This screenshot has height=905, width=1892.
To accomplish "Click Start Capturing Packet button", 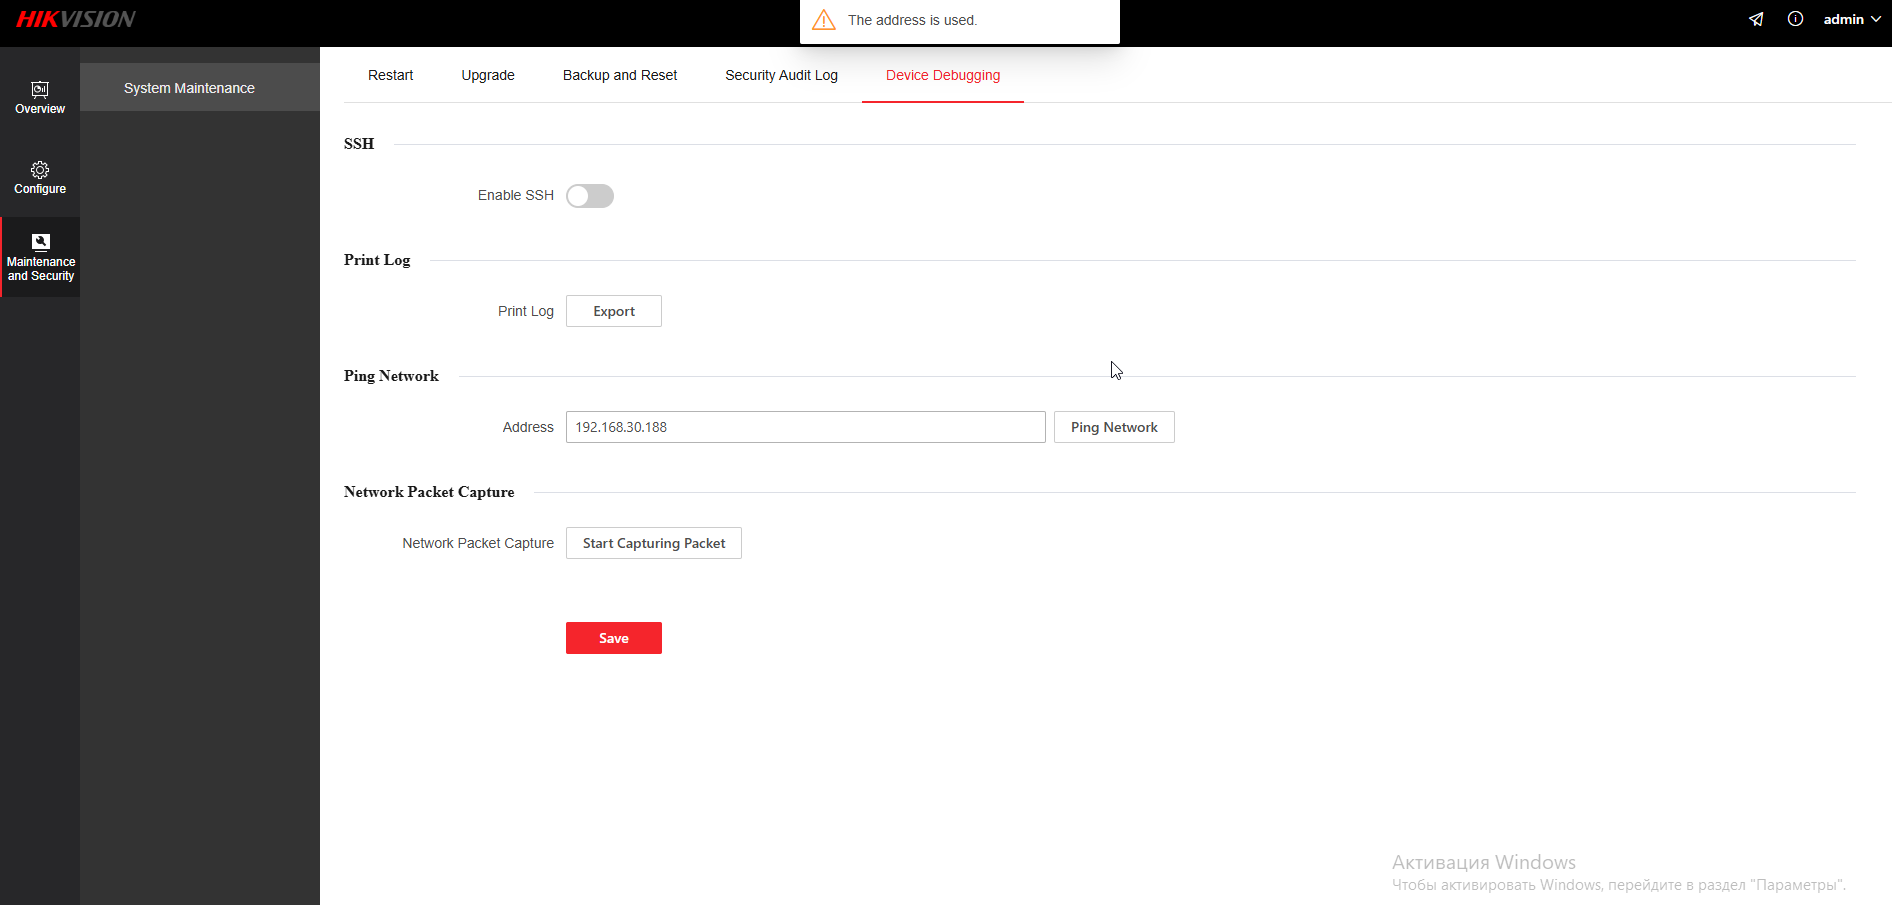I will (653, 543).
